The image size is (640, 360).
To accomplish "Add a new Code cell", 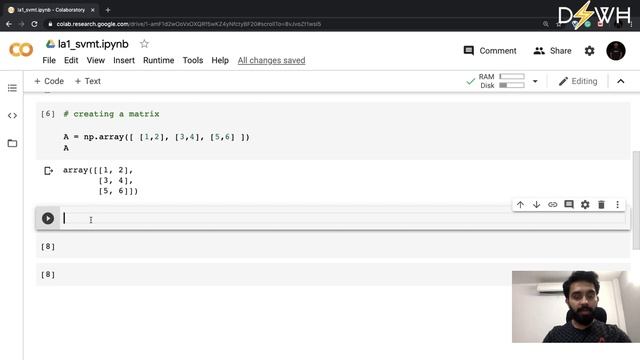I will pos(49,81).
